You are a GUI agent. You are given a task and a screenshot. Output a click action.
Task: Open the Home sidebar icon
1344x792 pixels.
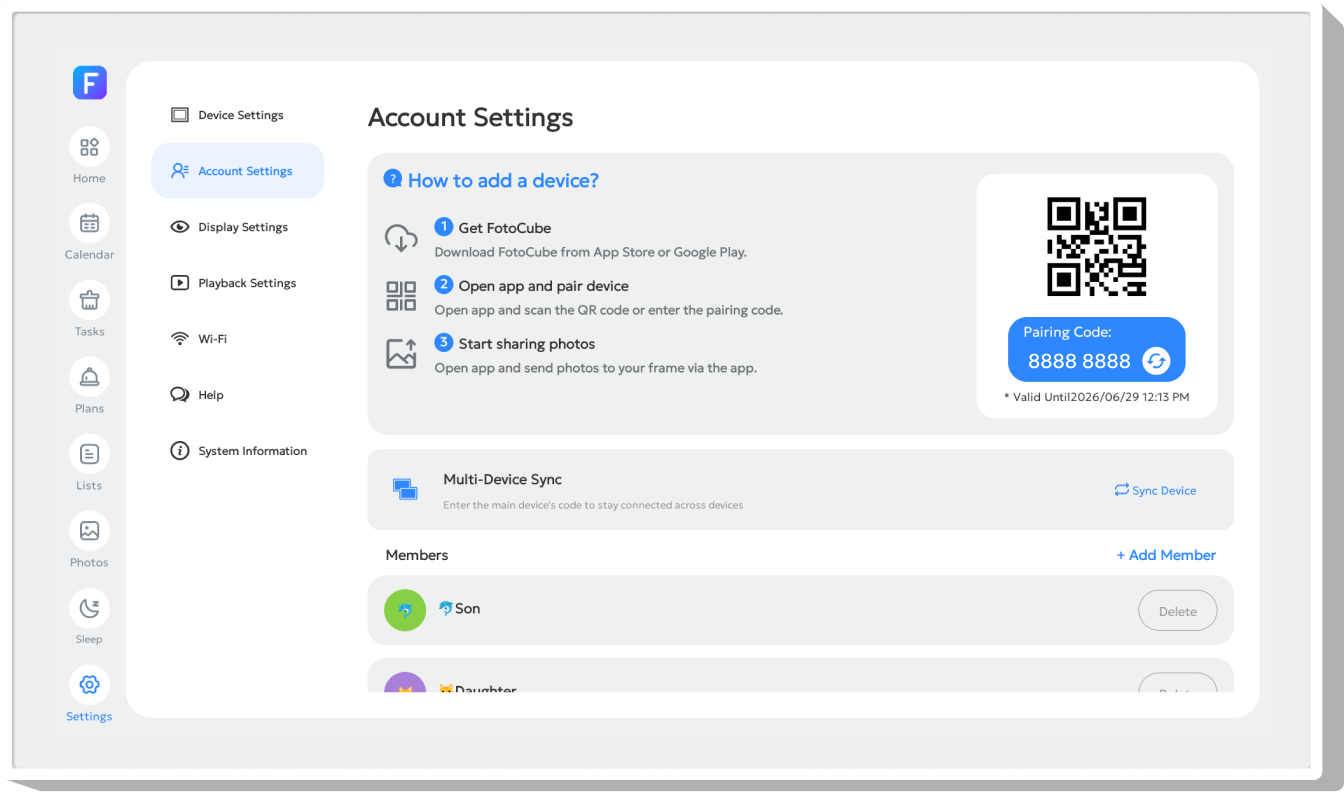coord(89,147)
